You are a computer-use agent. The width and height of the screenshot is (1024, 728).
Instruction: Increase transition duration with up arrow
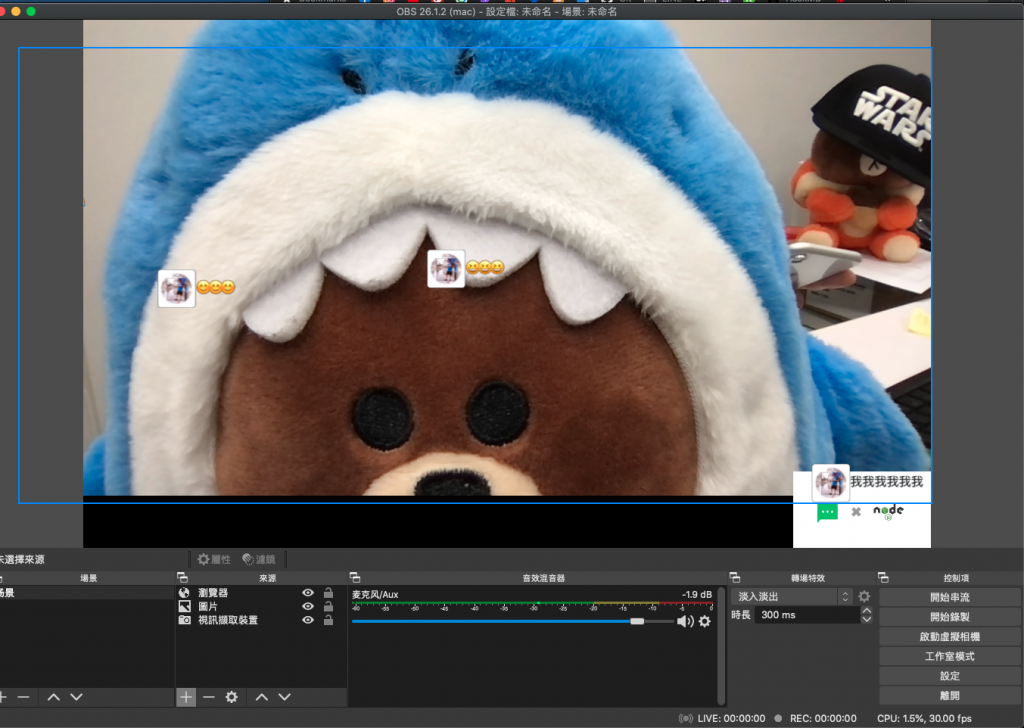pos(867,610)
